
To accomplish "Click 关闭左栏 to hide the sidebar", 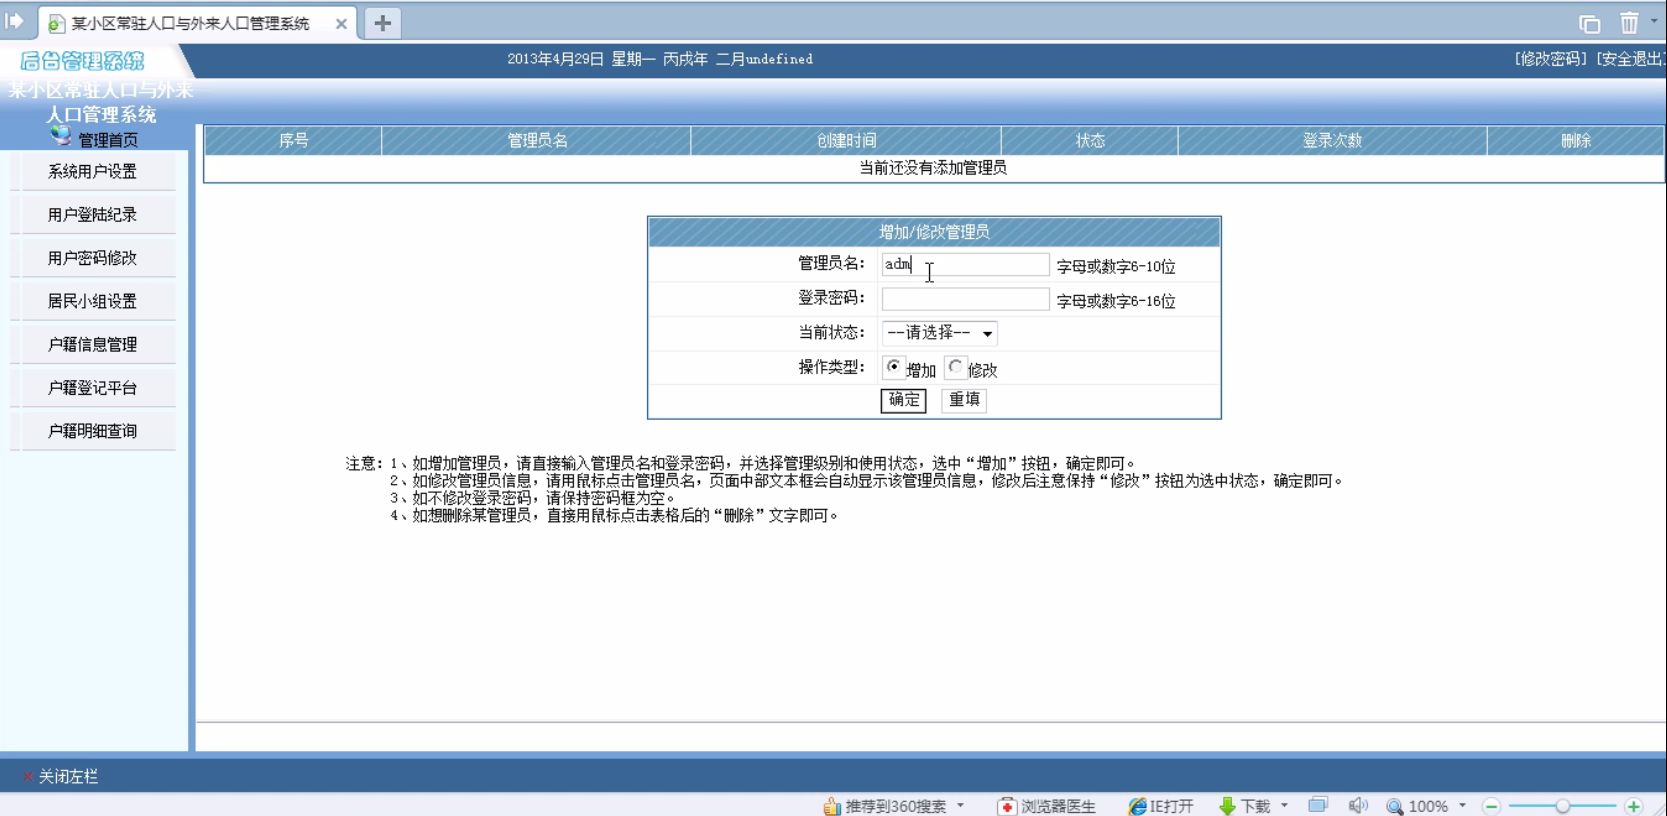I will (x=68, y=776).
